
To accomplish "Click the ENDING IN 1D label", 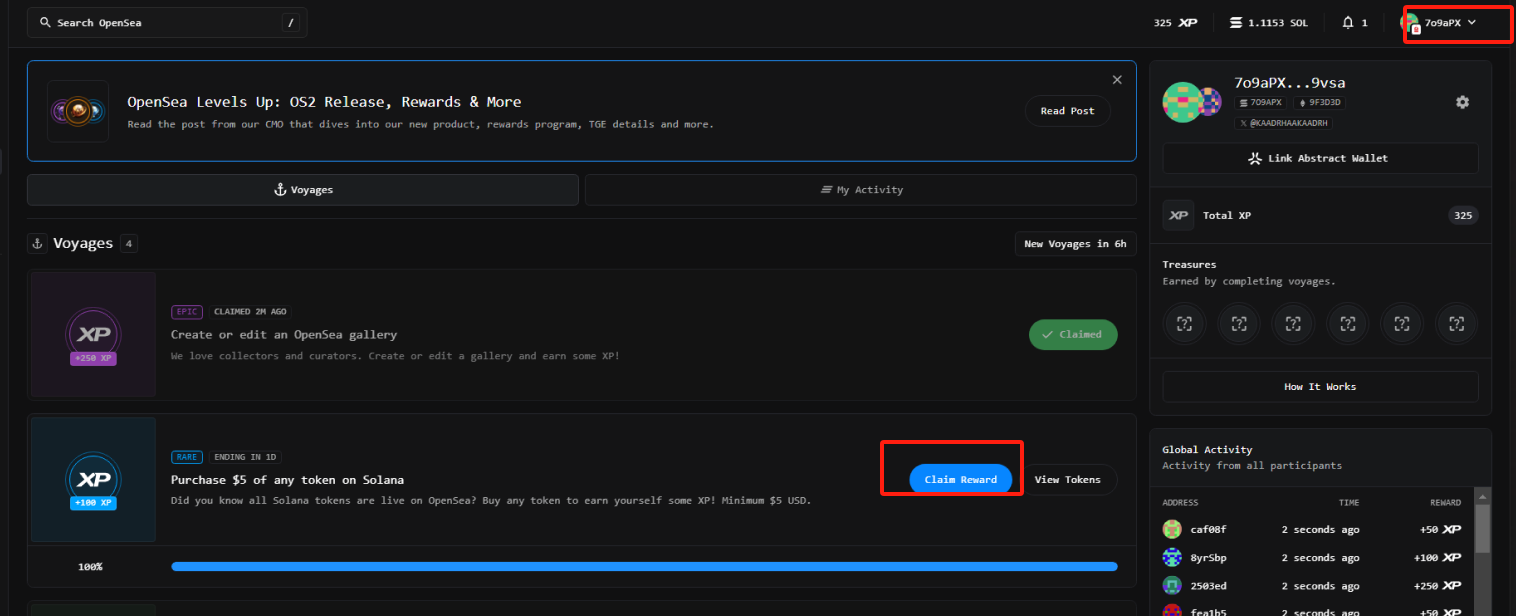I will click(x=245, y=457).
